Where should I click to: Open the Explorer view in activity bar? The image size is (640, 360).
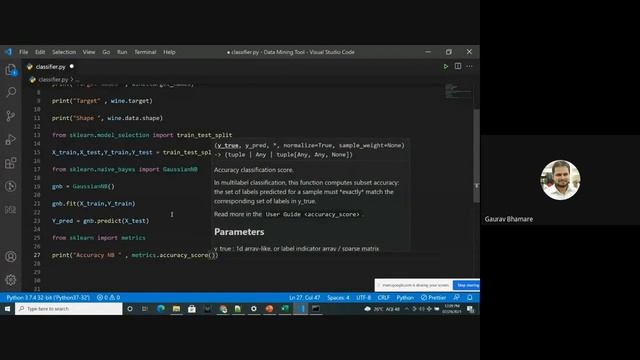coord(11,70)
